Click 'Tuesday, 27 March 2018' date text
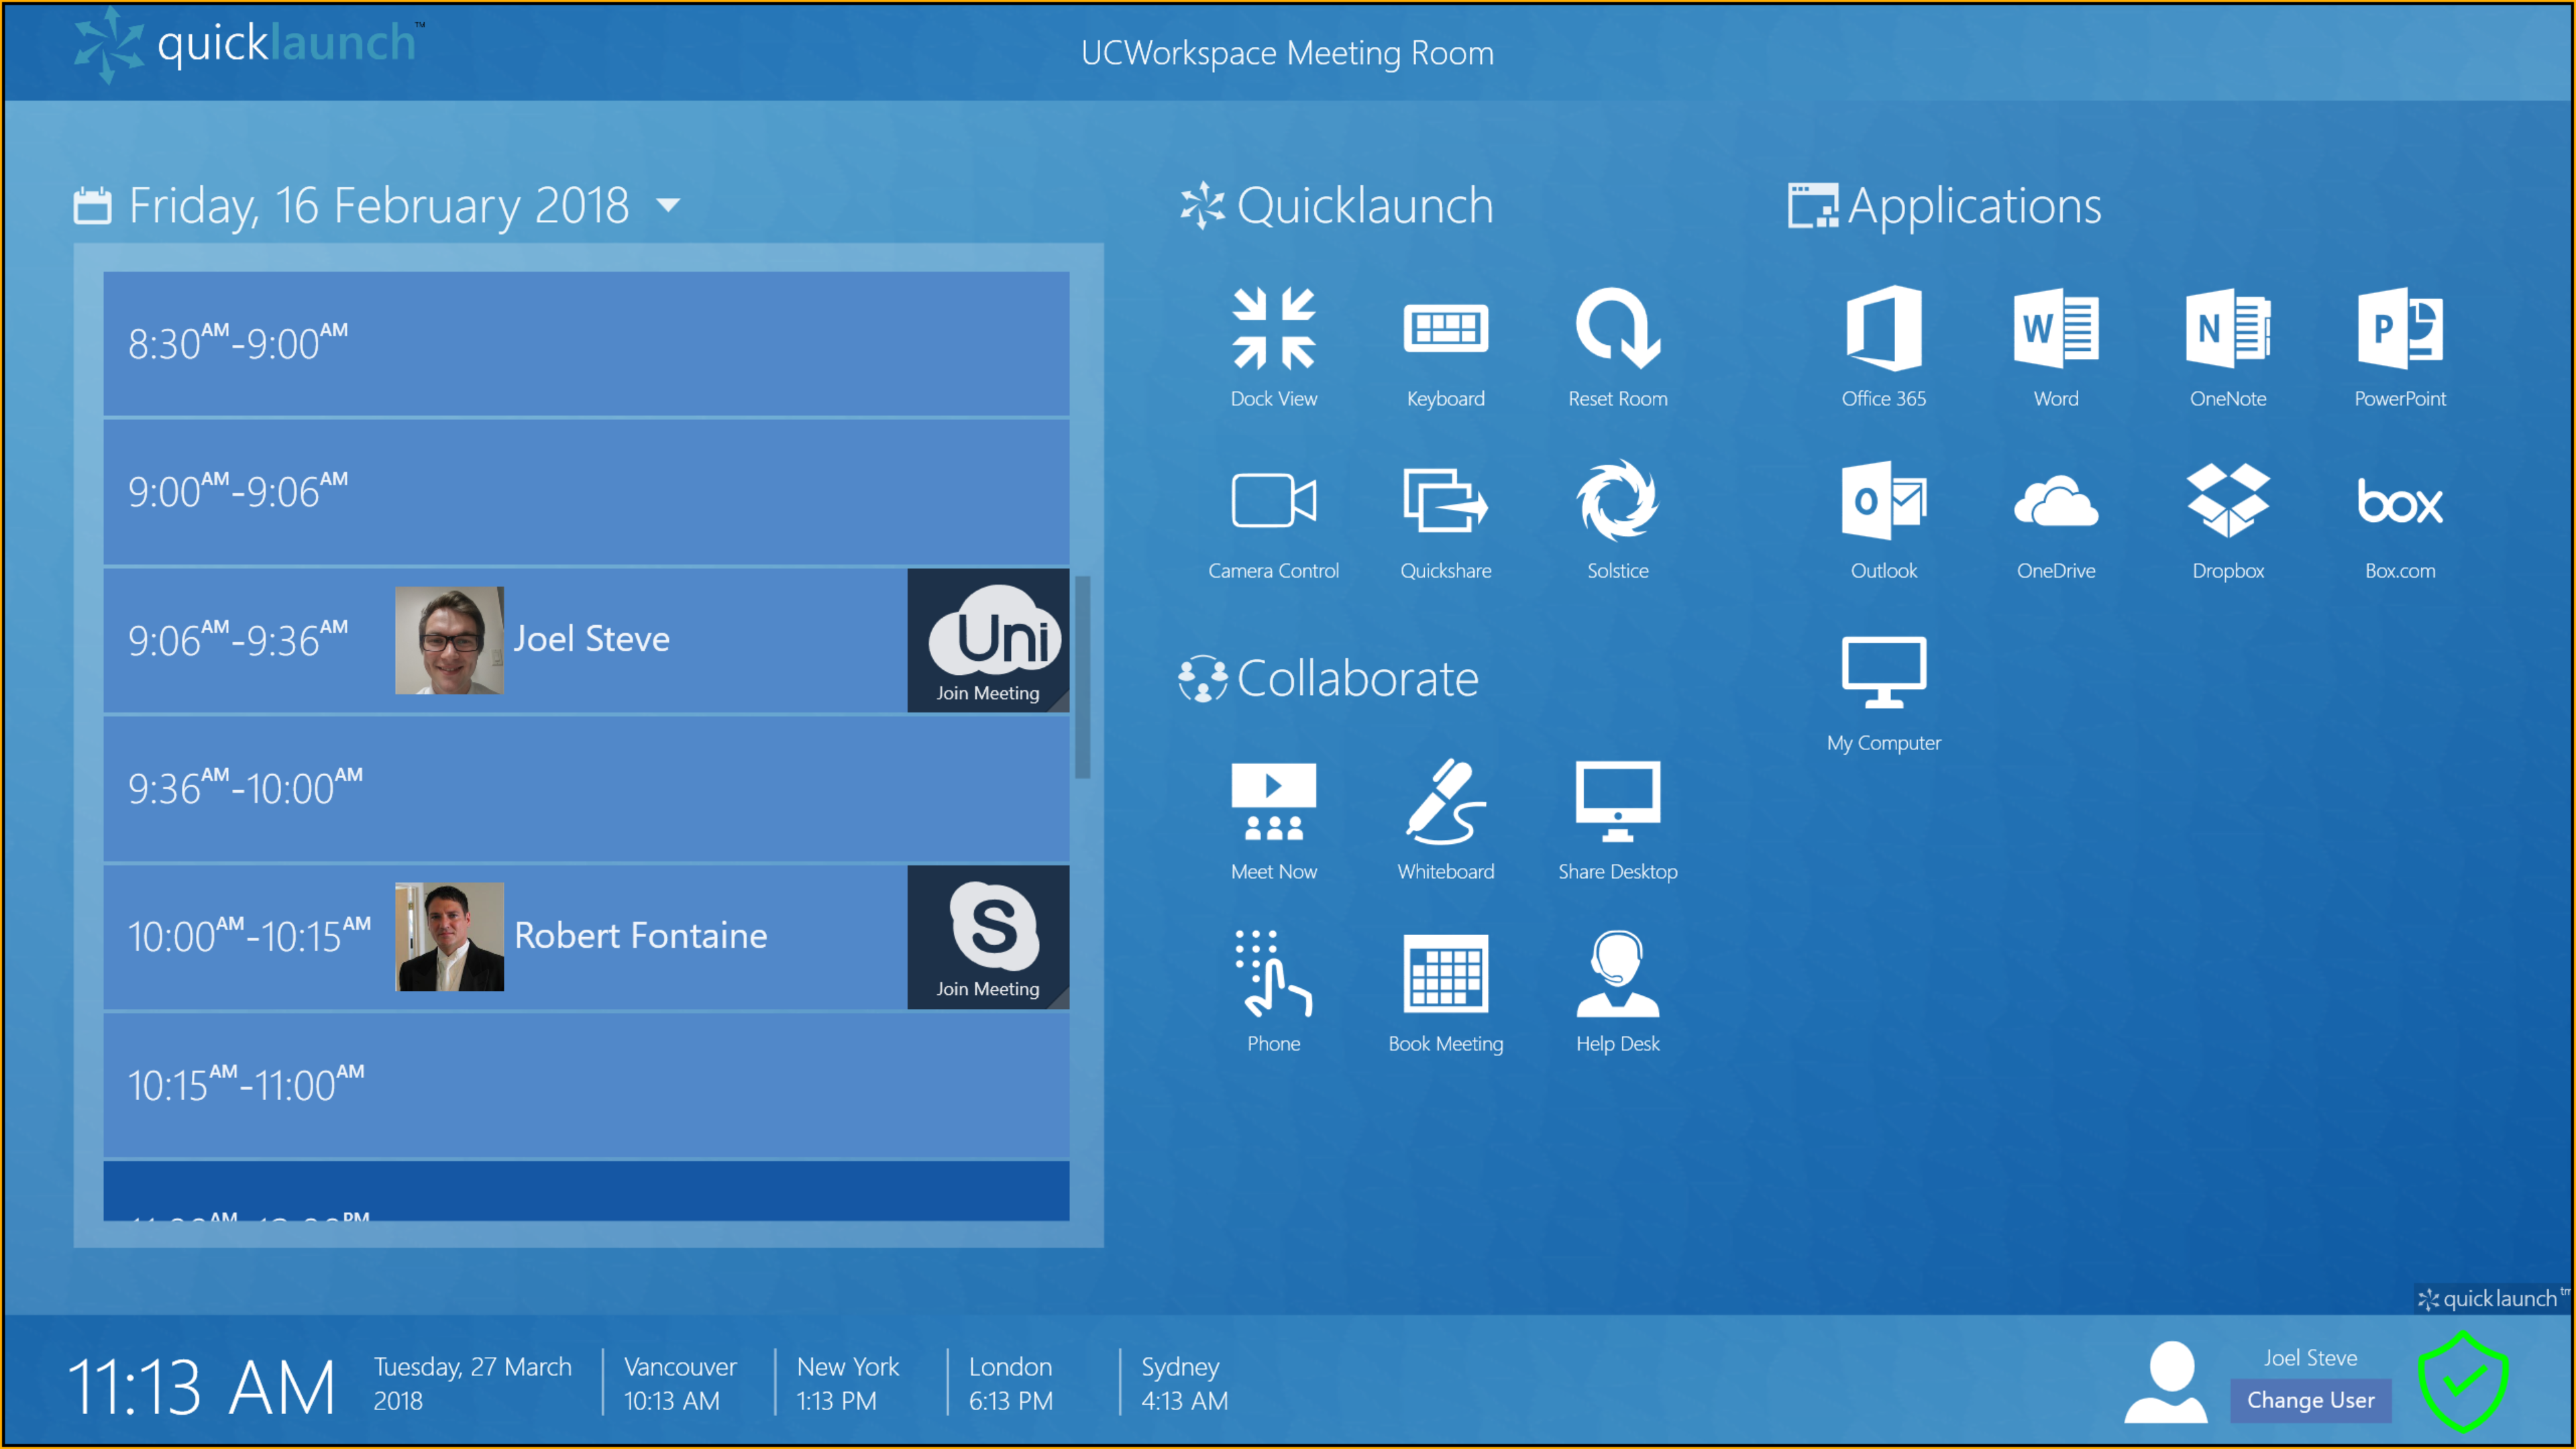The image size is (2576, 1449). tap(472, 1383)
